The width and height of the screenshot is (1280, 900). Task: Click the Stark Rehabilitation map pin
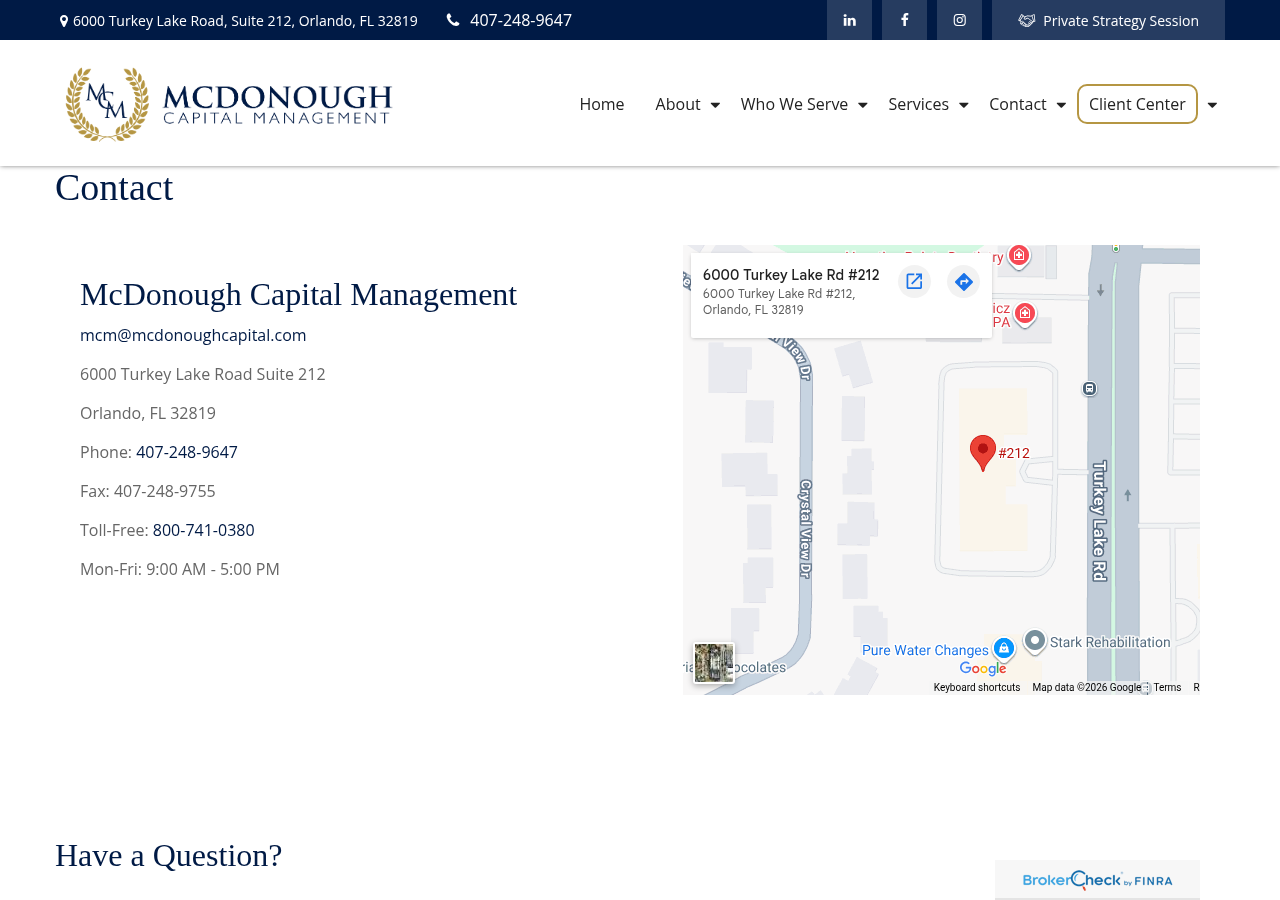1035,640
